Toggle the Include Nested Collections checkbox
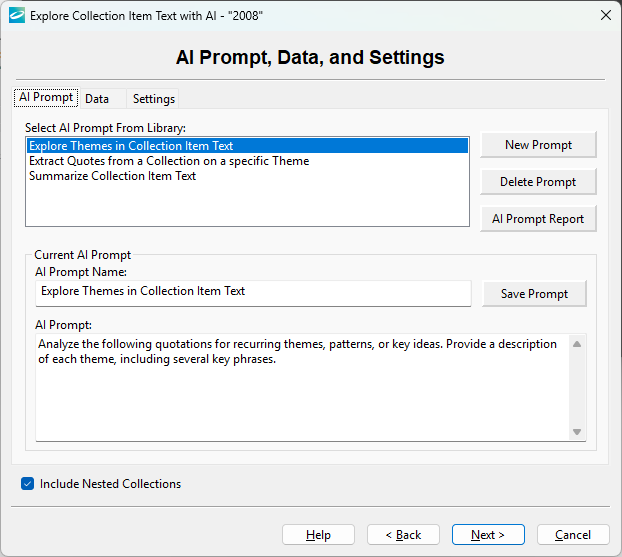 point(28,484)
